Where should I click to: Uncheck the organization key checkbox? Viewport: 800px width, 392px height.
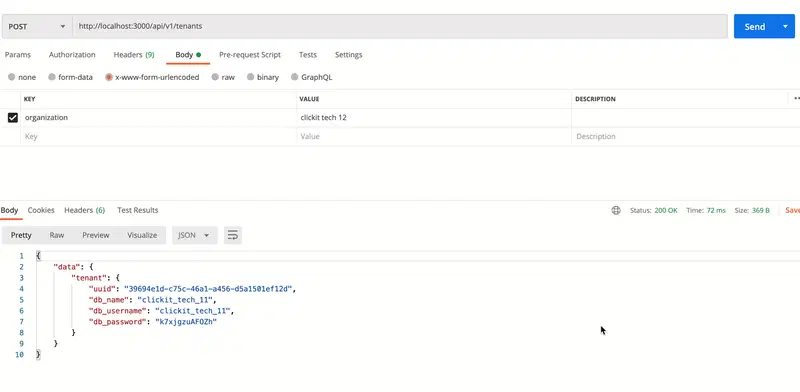coord(13,117)
